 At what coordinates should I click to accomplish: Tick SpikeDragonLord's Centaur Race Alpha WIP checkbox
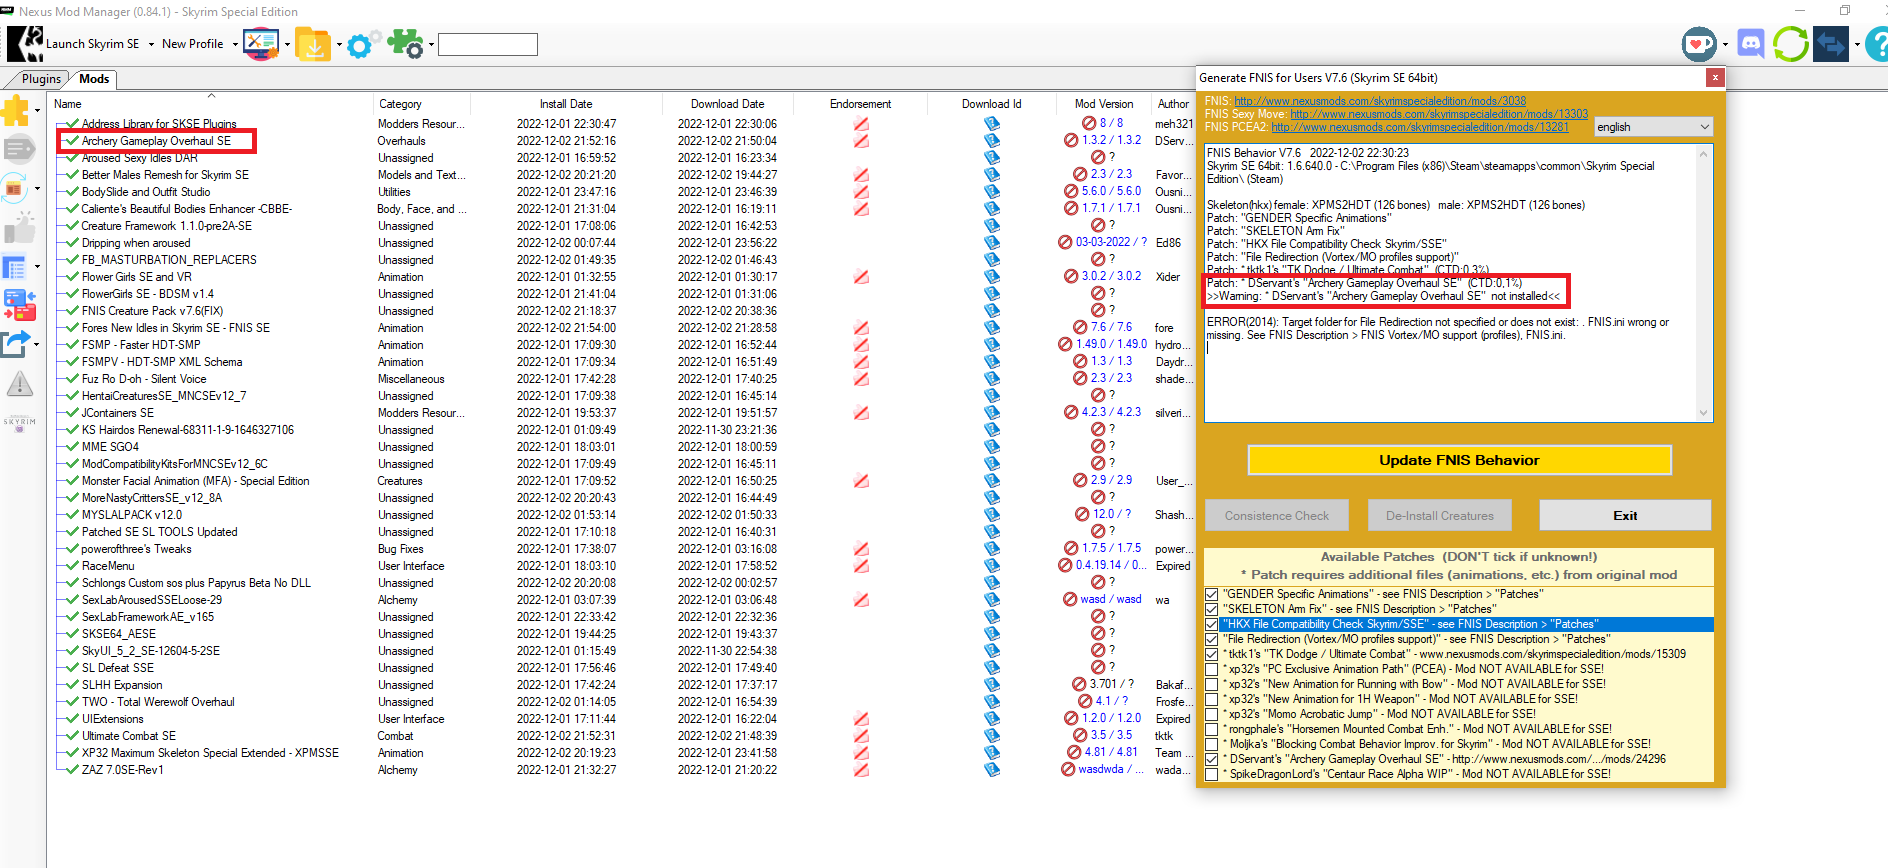1212,774
